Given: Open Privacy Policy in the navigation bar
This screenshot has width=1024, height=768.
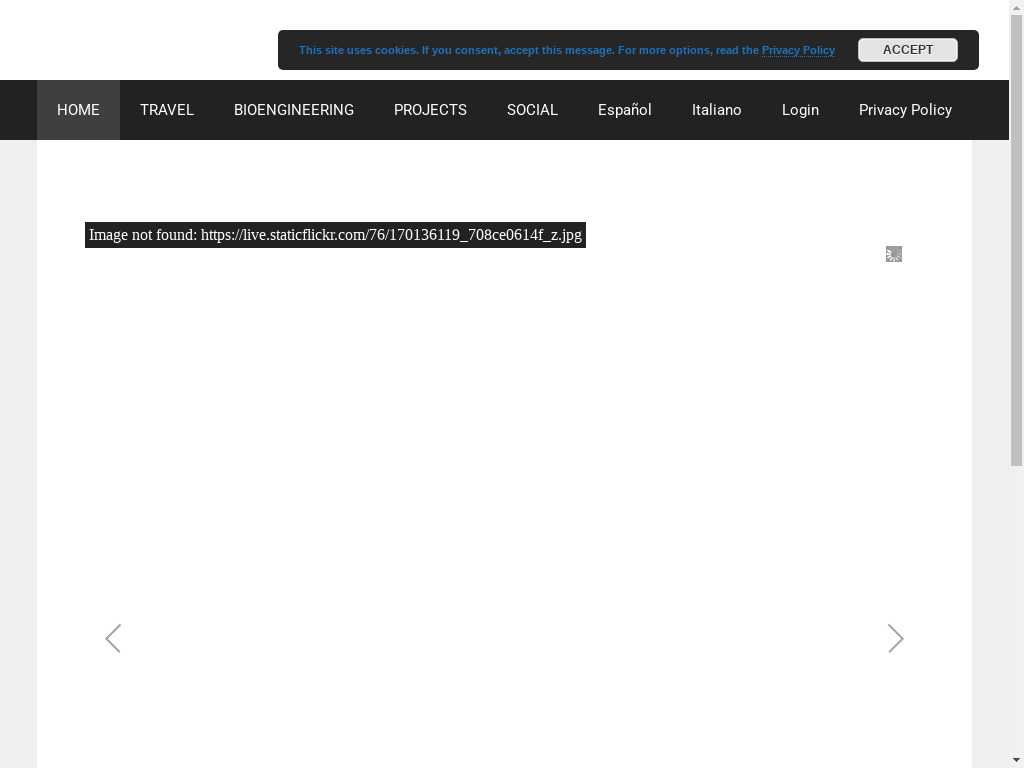Looking at the screenshot, I should (905, 110).
